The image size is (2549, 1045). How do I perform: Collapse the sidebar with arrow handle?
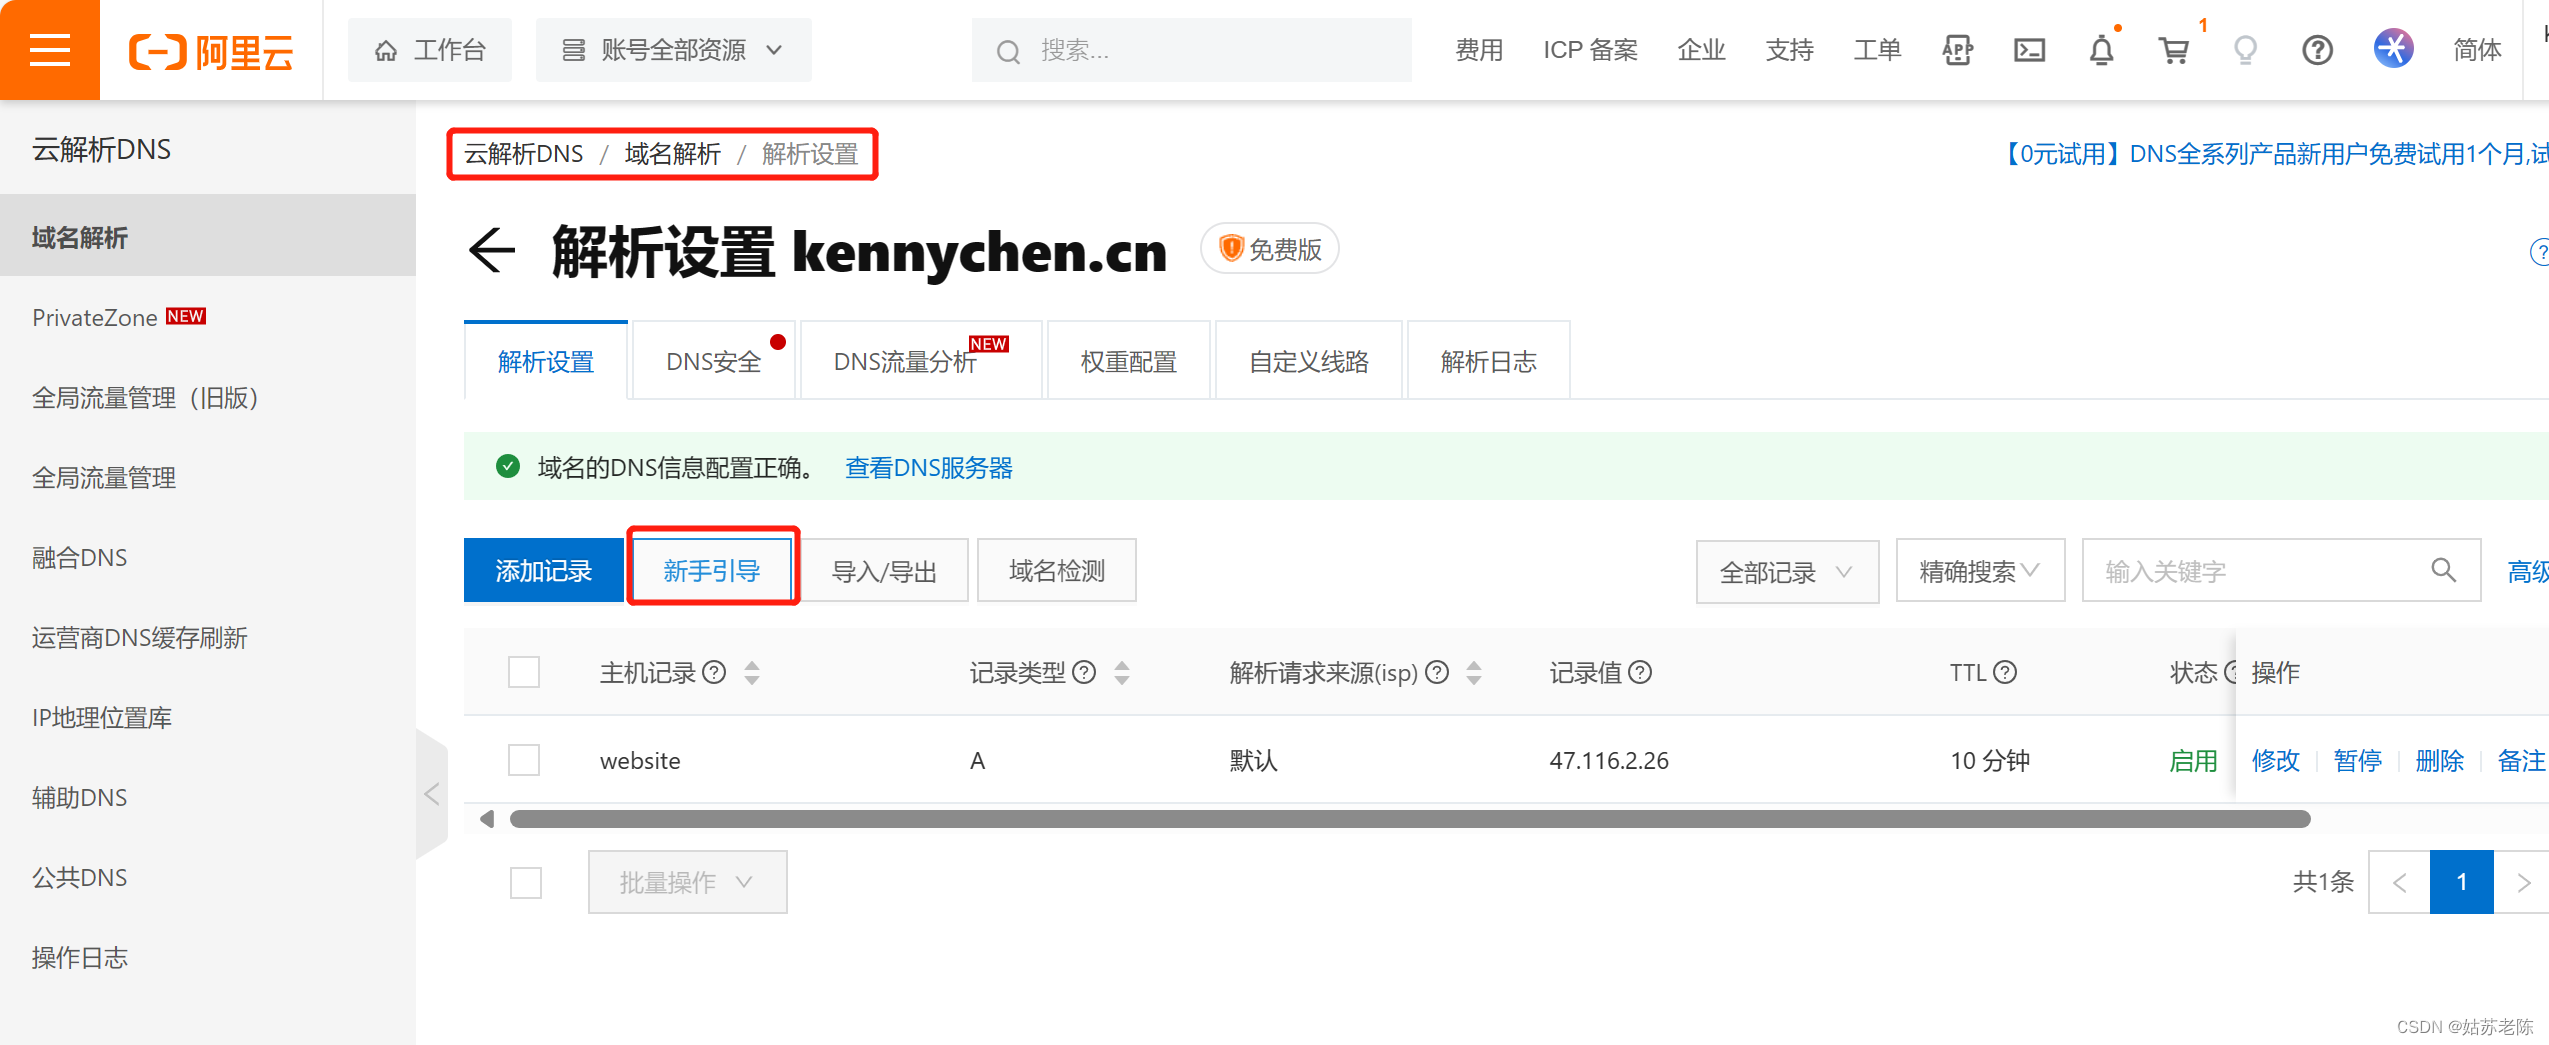(432, 795)
